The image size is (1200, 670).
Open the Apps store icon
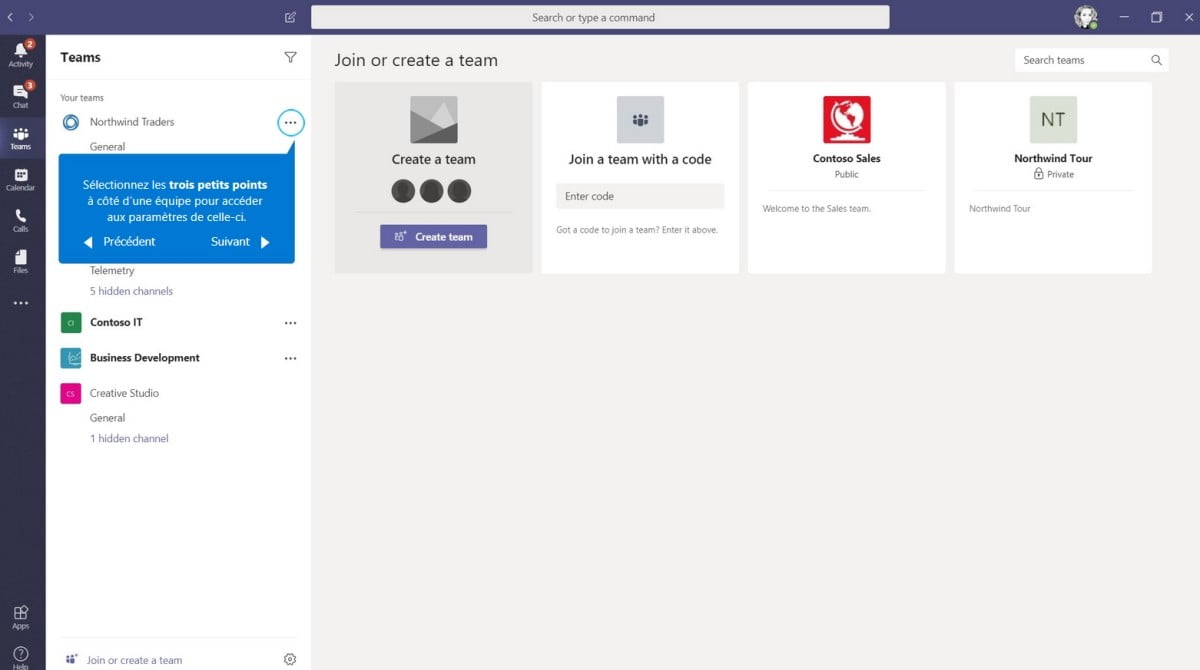click(21, 617)
